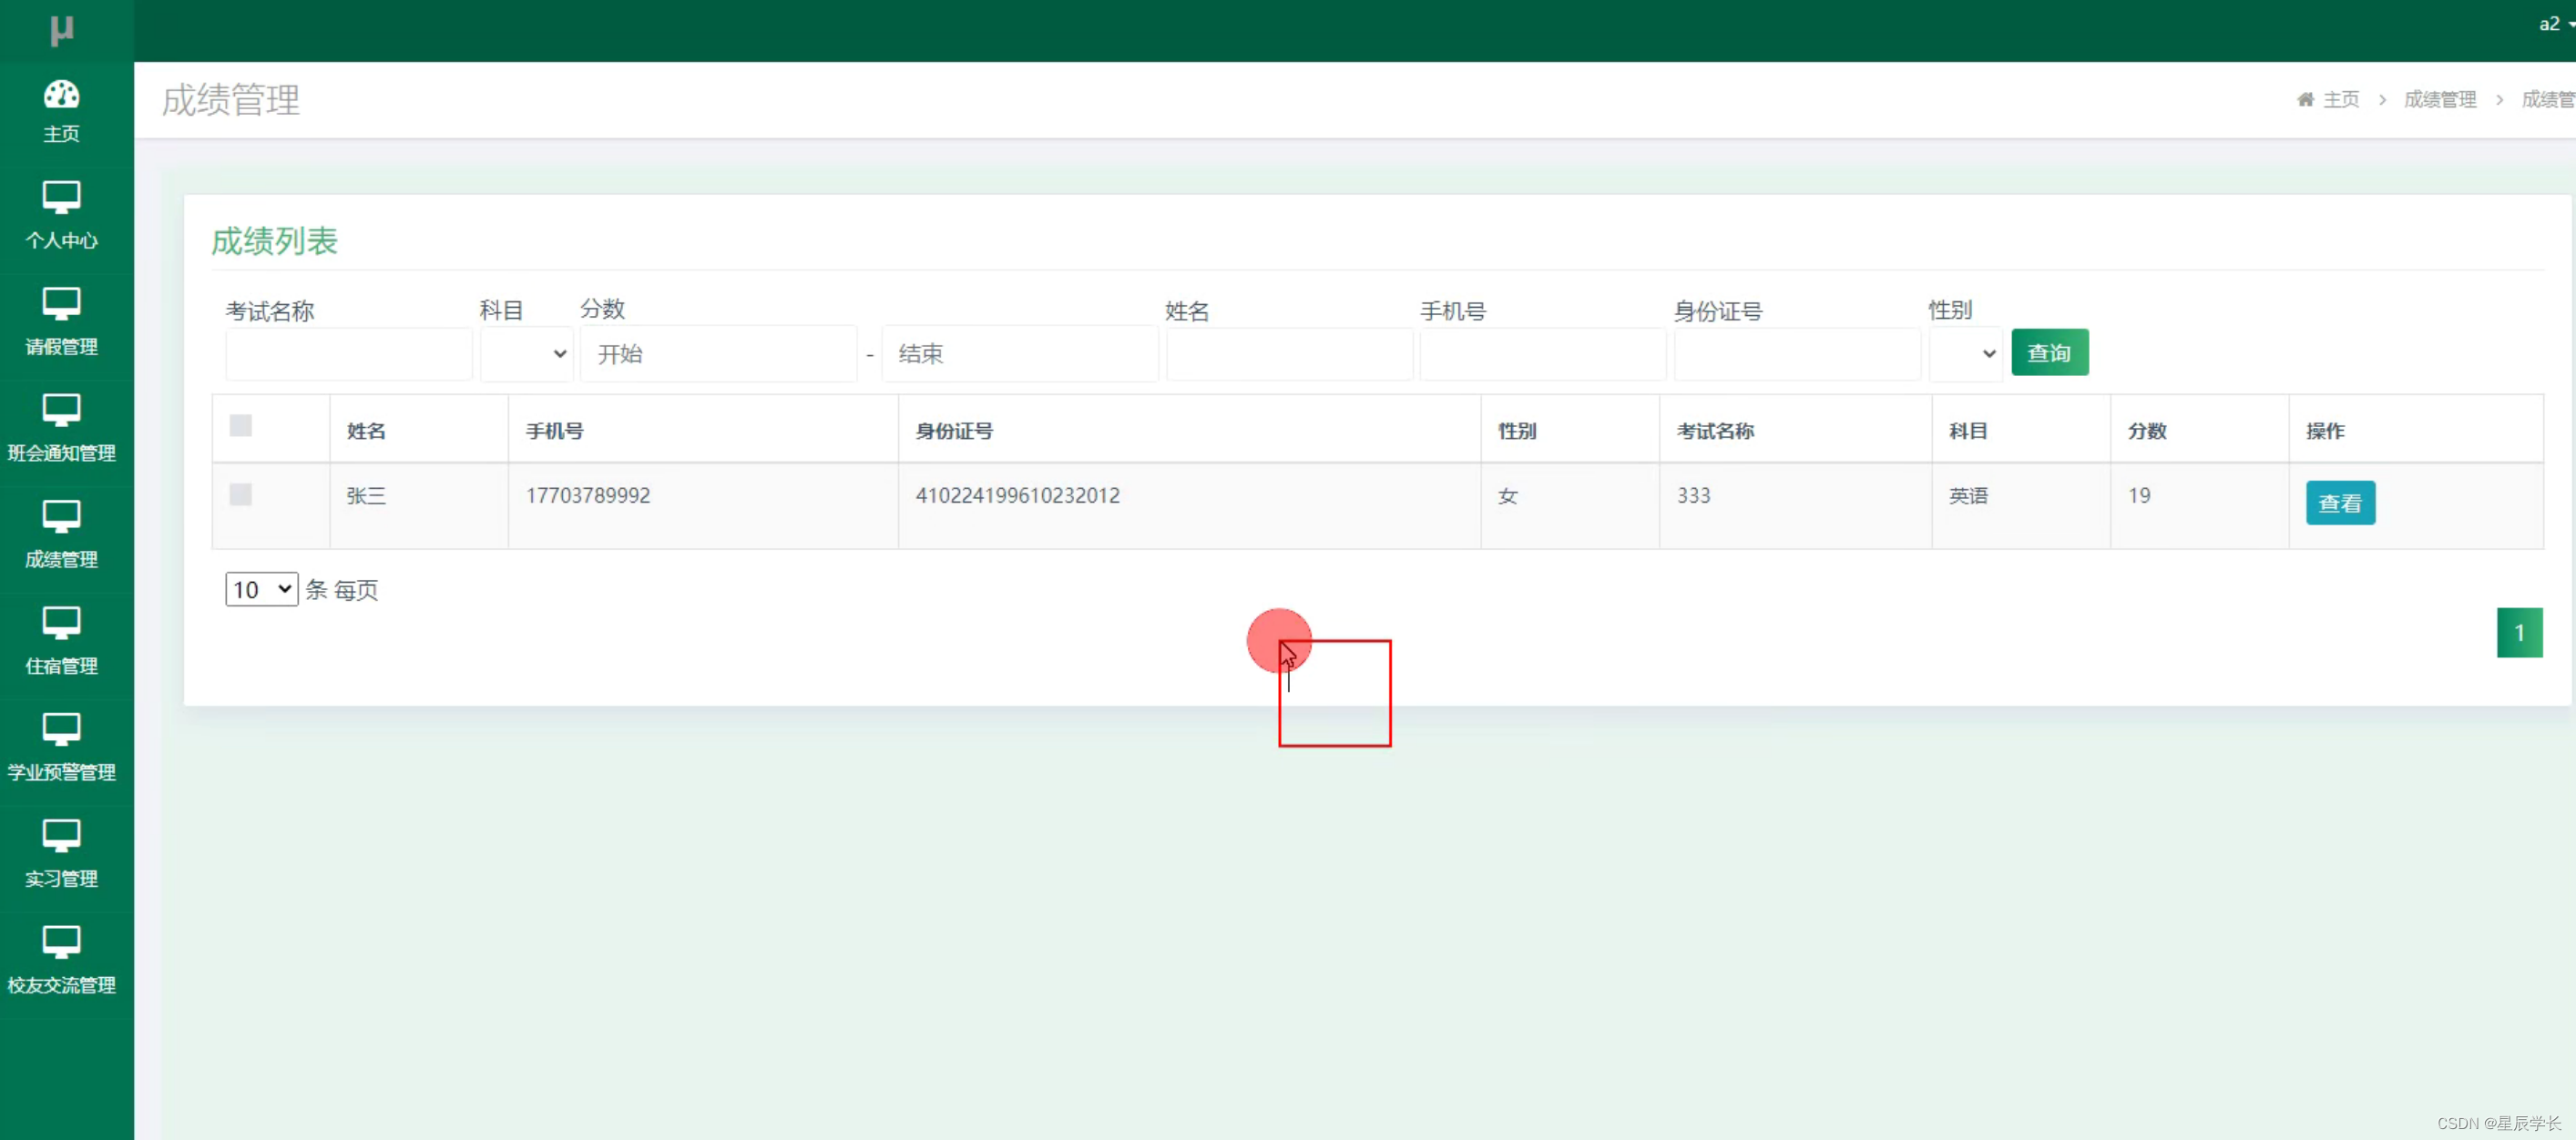Click the 成绩列表 panel title

click(274, 241)
